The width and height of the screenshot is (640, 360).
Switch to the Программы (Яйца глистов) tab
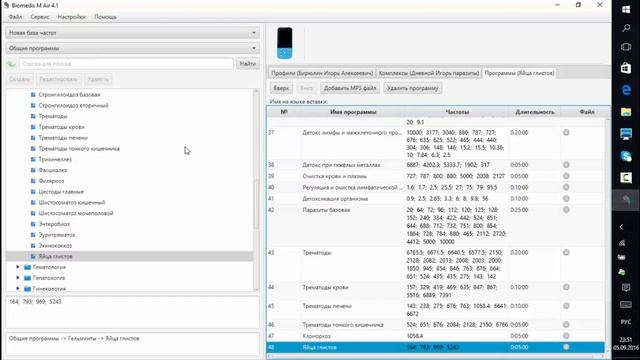pyautogui.click(x=519, y=73)
